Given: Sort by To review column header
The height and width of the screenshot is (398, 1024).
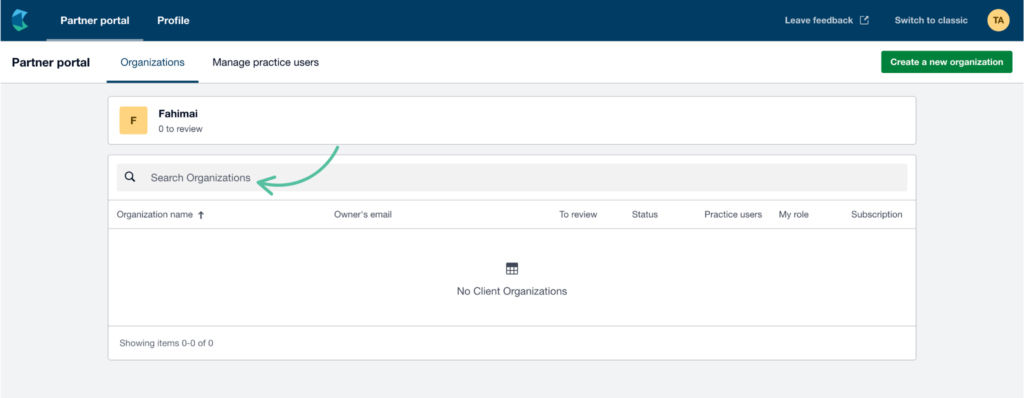Looking at the screenshot, I should click(x=578, y=214).
